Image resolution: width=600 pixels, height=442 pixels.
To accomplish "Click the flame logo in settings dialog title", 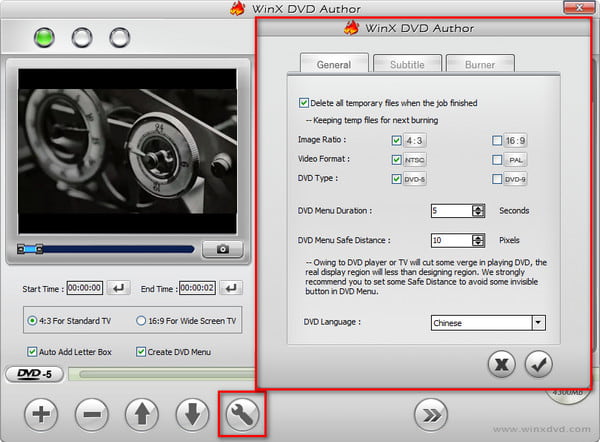I will tap(351, 28).
